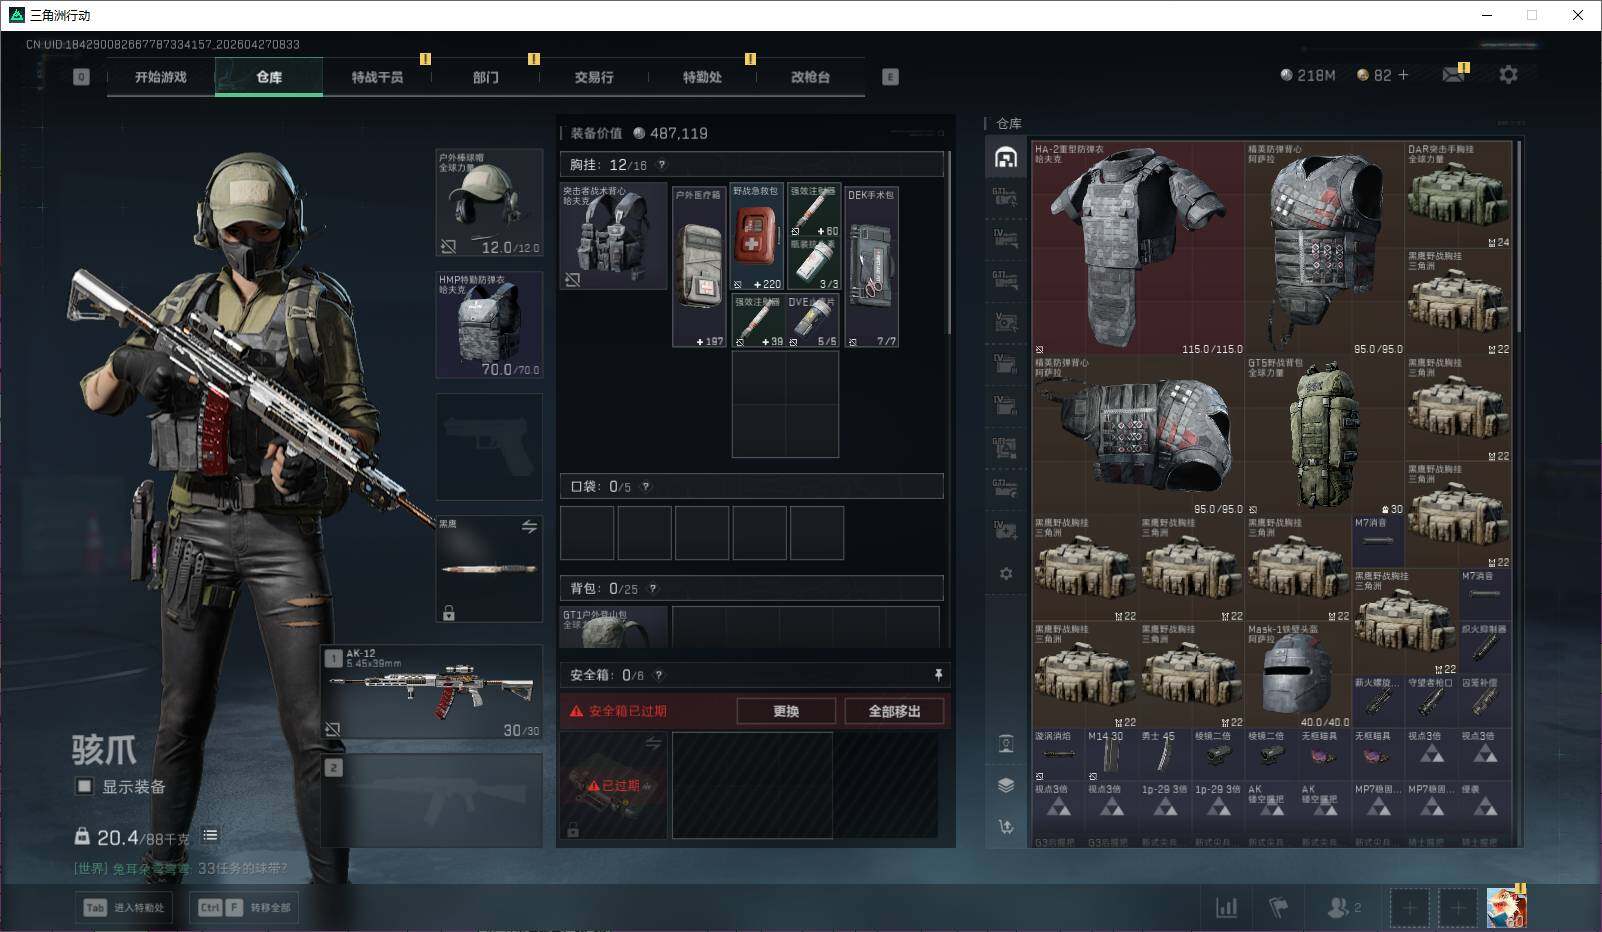Switch to the 改枪台 tab
The image size is (1602, 932).
pos(810,77)
